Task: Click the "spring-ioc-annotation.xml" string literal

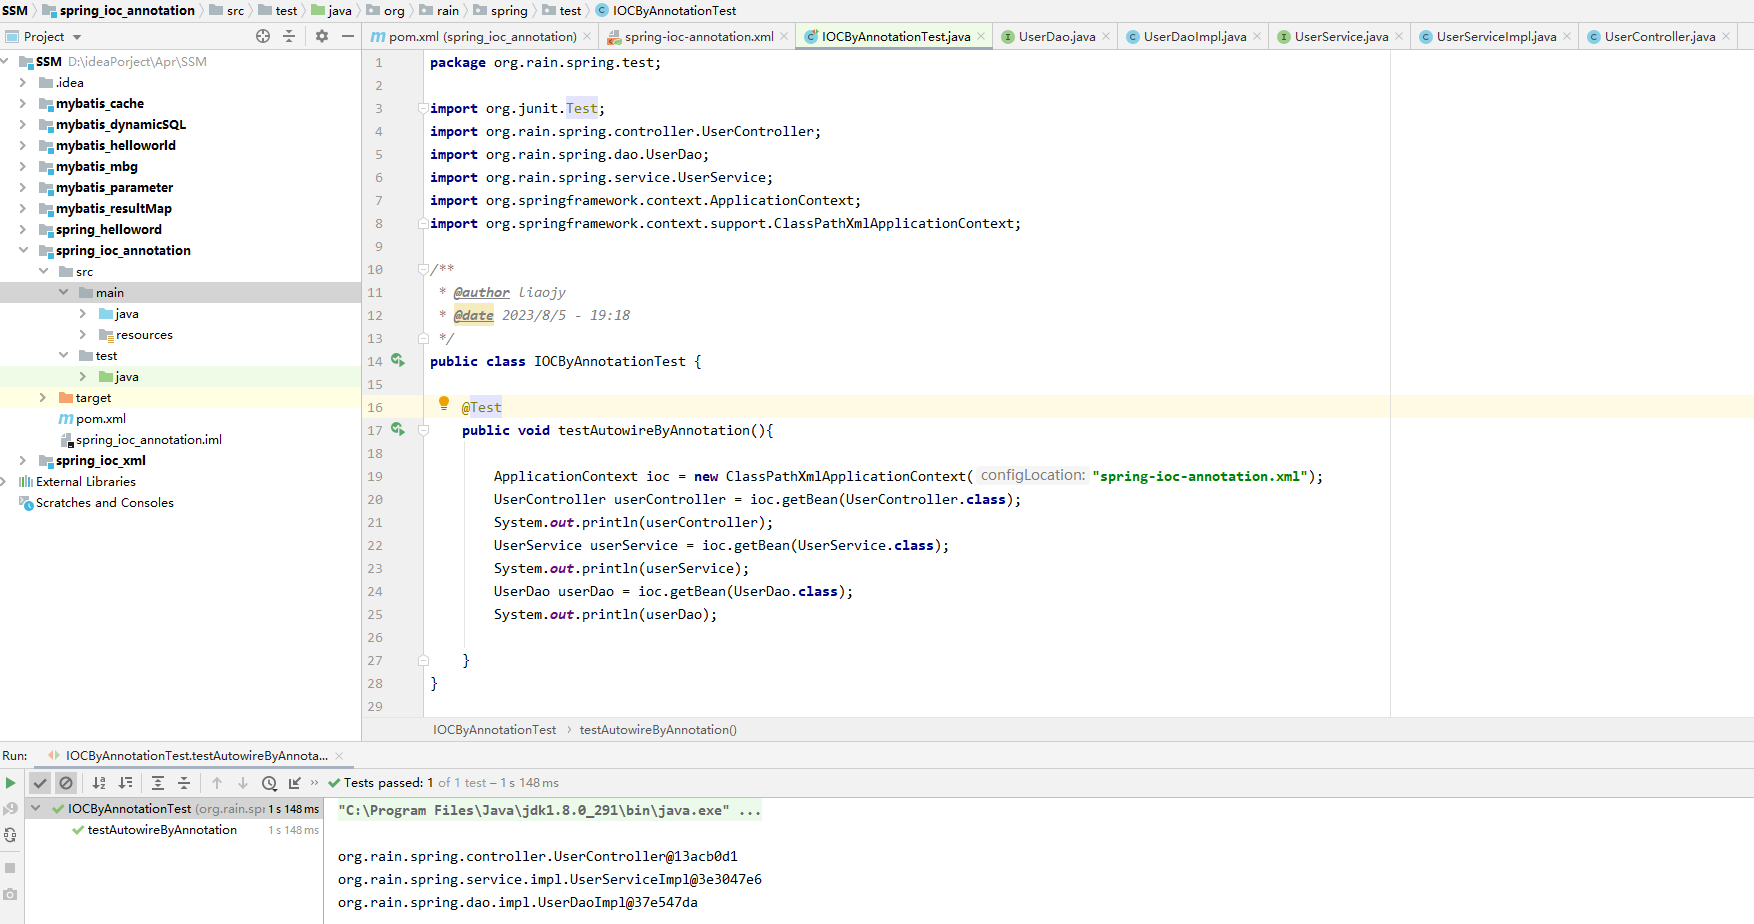Action: 1199,476
